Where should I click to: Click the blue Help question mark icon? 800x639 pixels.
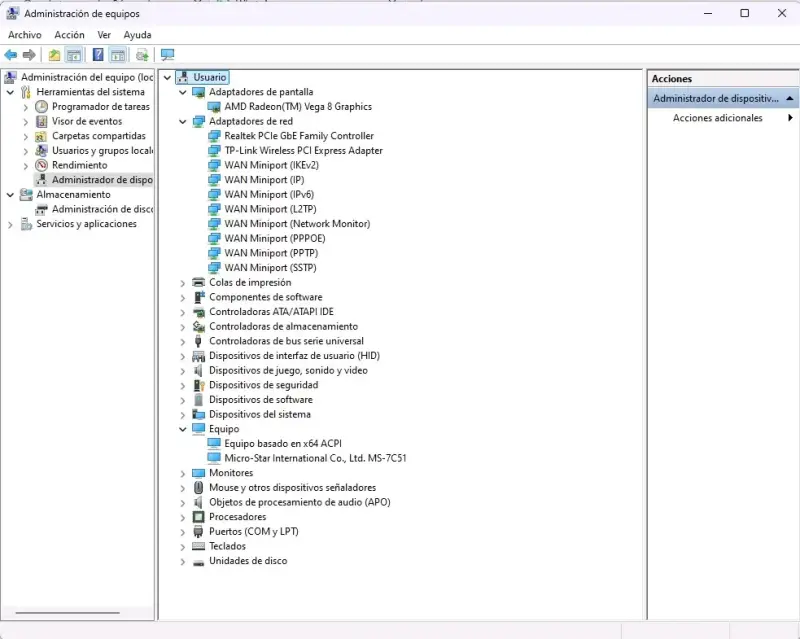click(x=98, y=55)
